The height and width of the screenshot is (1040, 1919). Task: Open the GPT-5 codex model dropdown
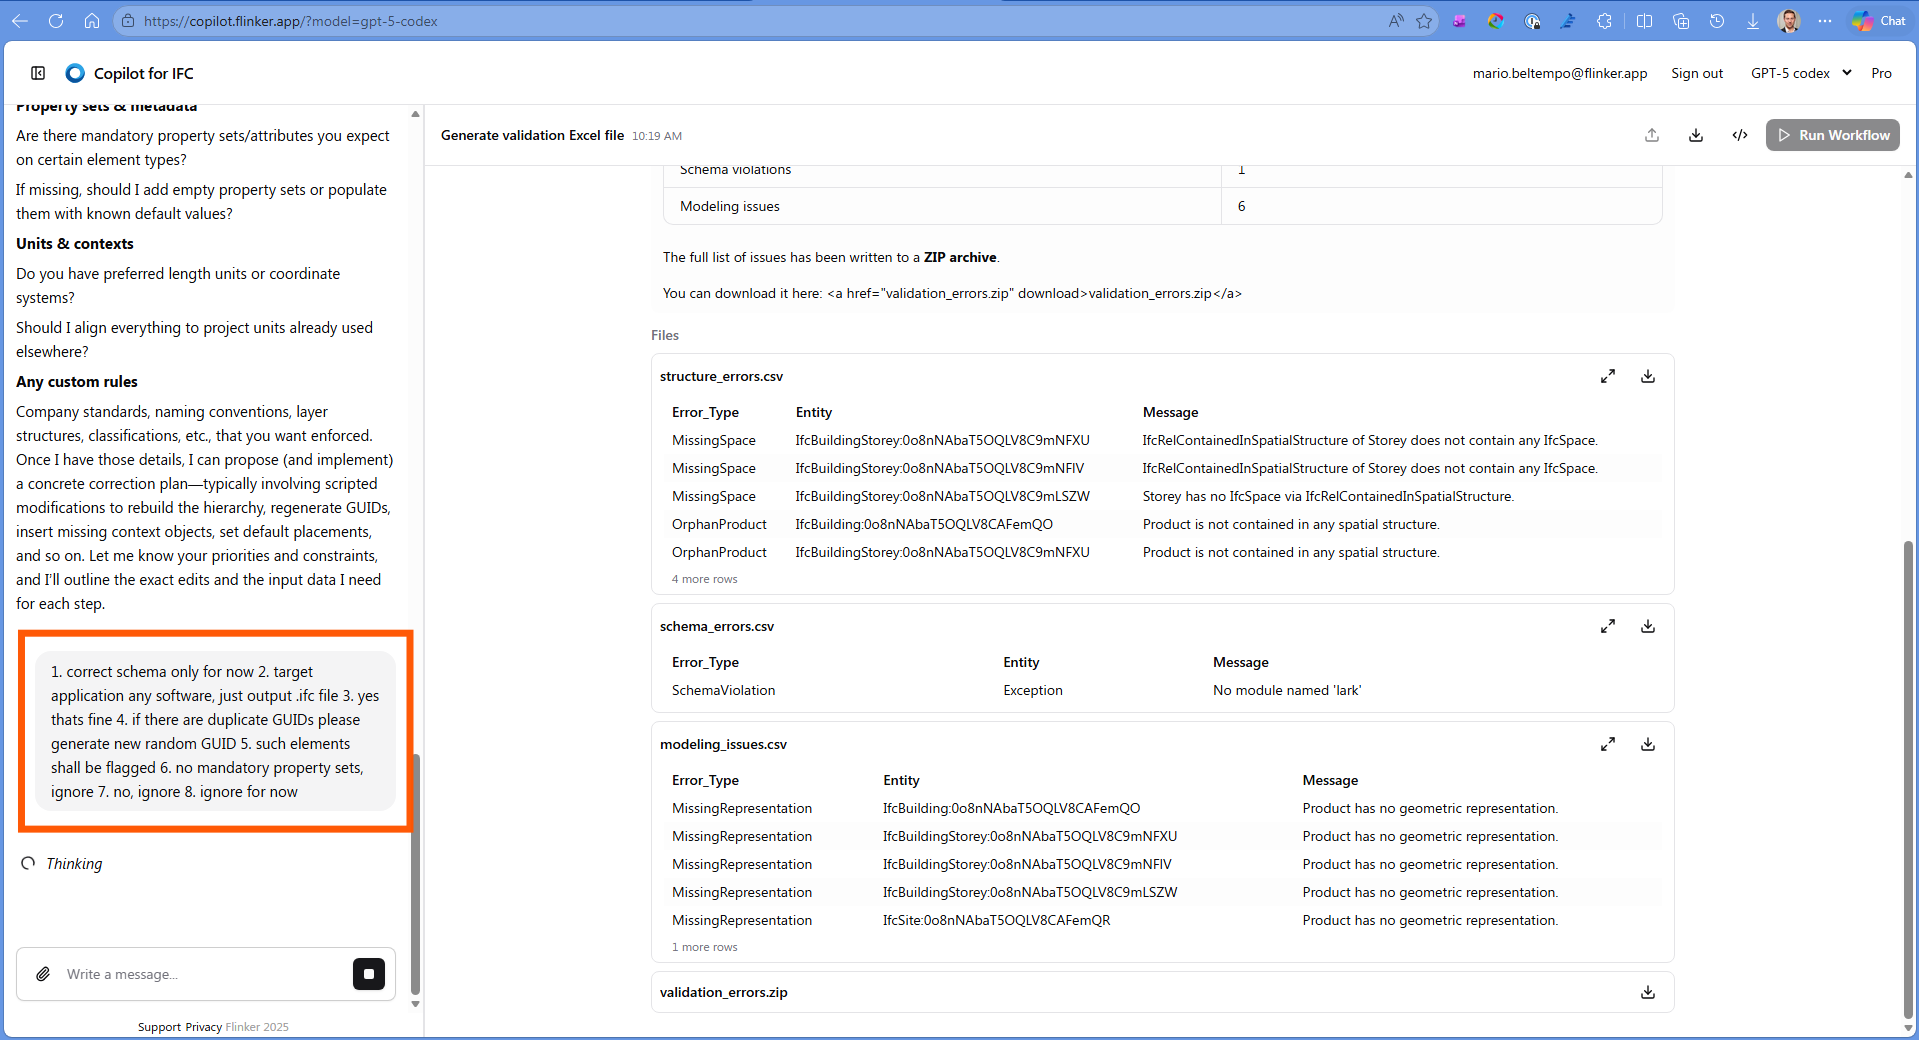pos(1801,73)
